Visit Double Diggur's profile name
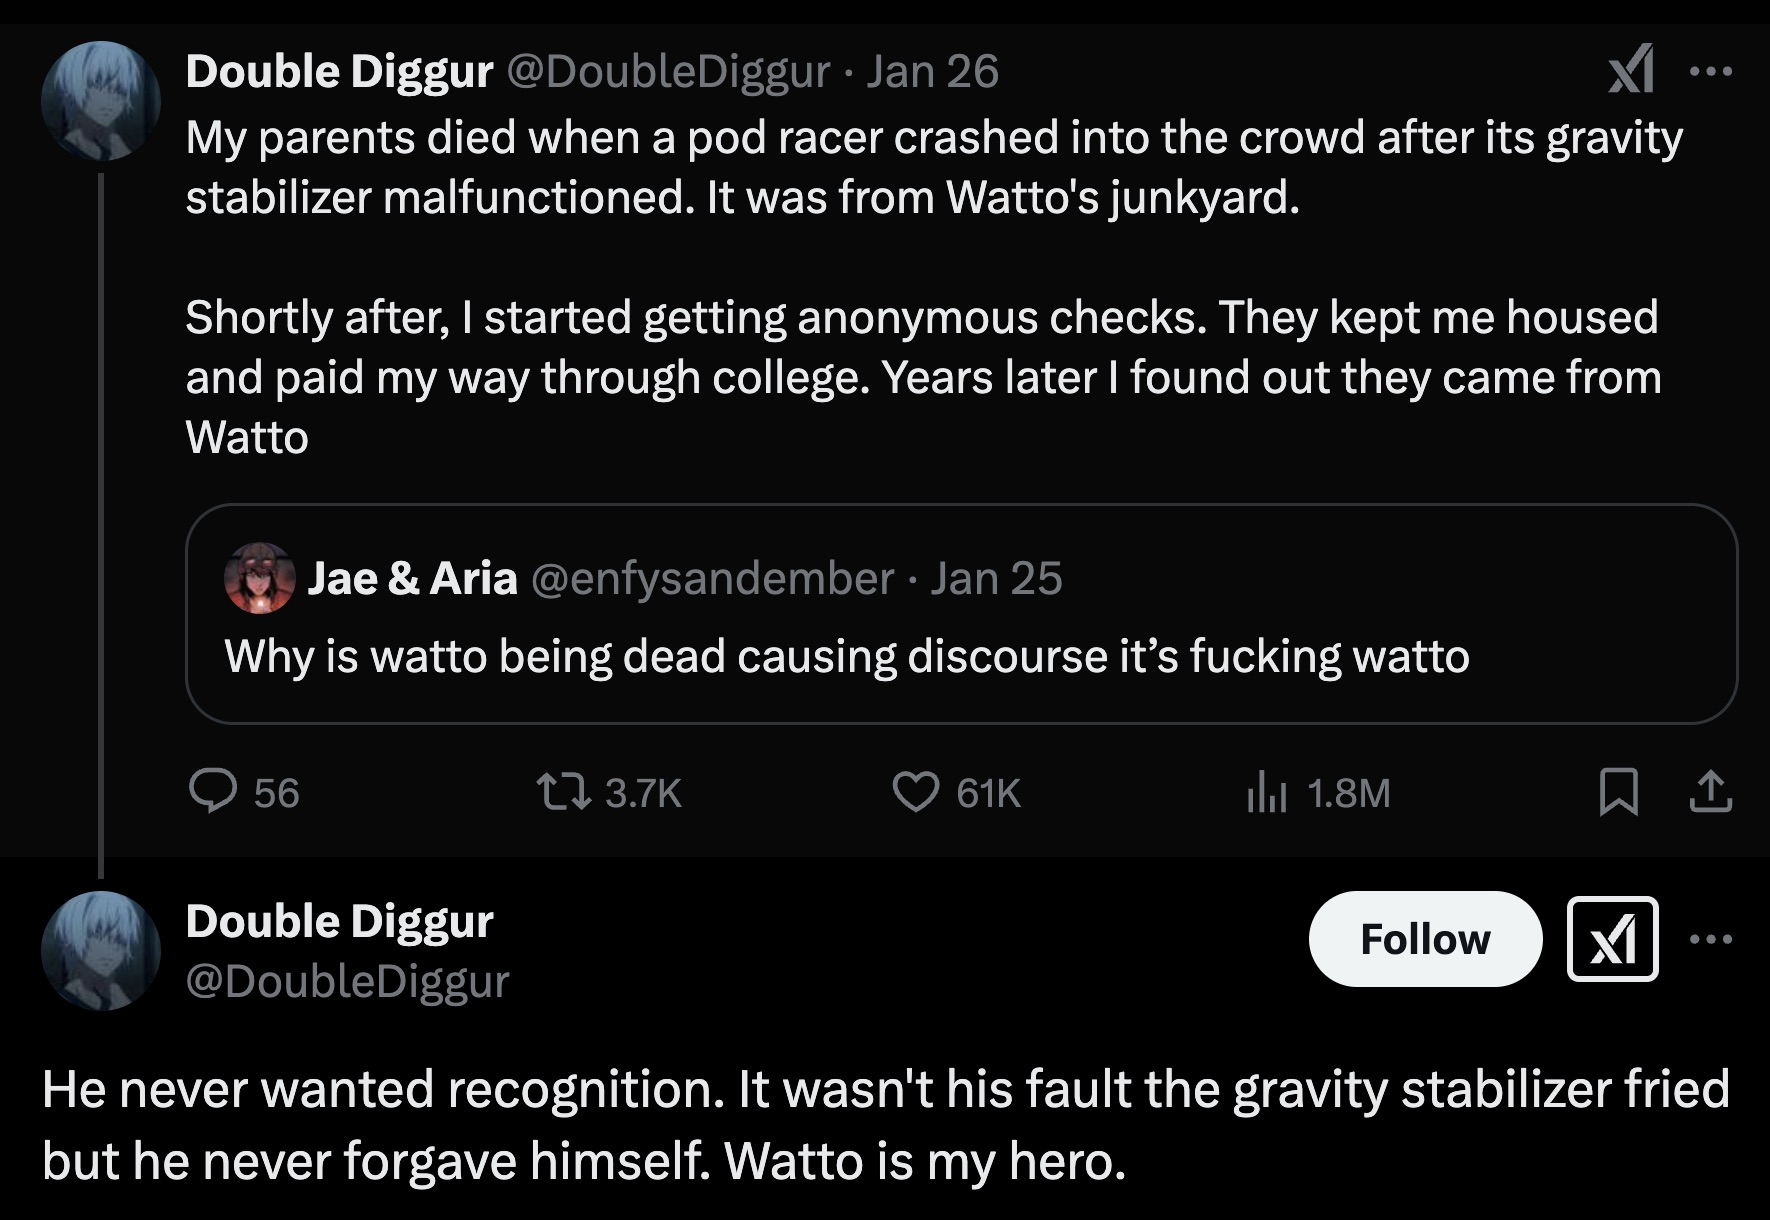This screenshot has height=1220, width=1770. point(340,70)
